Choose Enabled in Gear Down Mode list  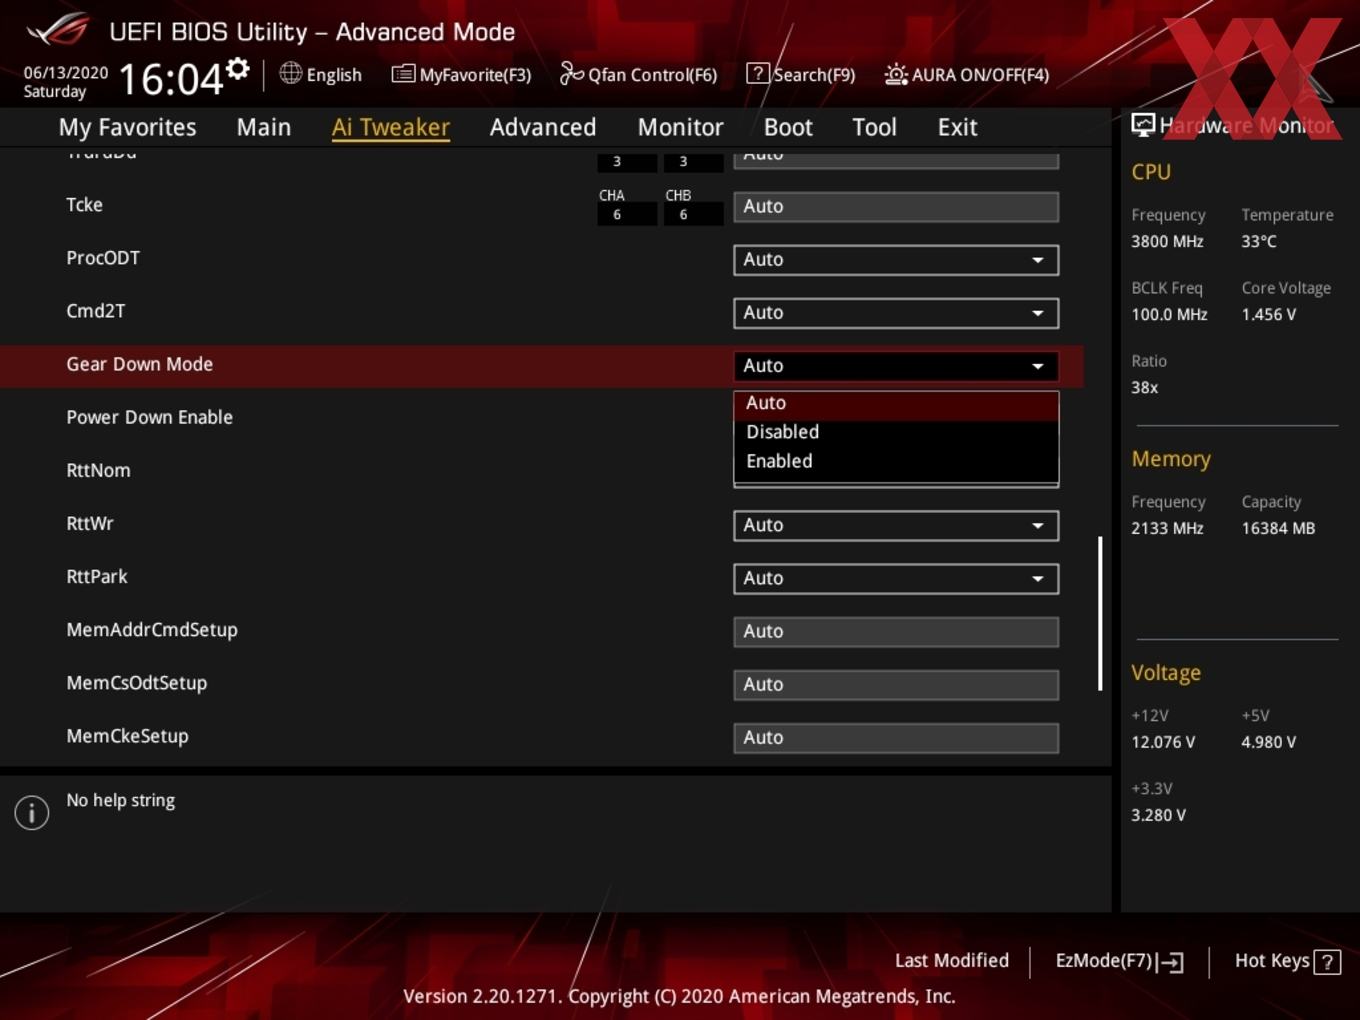(896, 461)
